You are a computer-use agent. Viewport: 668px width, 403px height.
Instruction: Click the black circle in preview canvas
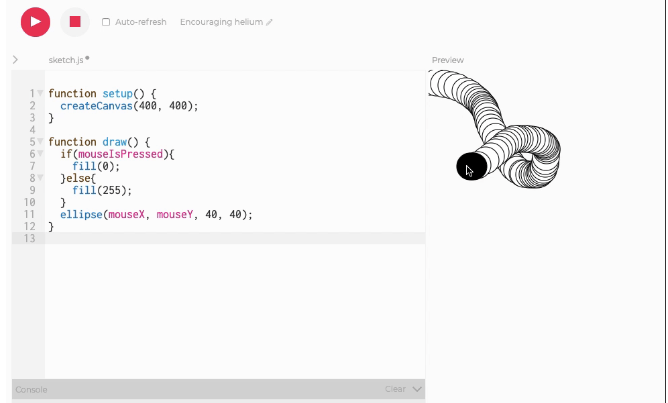coord(470,167)
